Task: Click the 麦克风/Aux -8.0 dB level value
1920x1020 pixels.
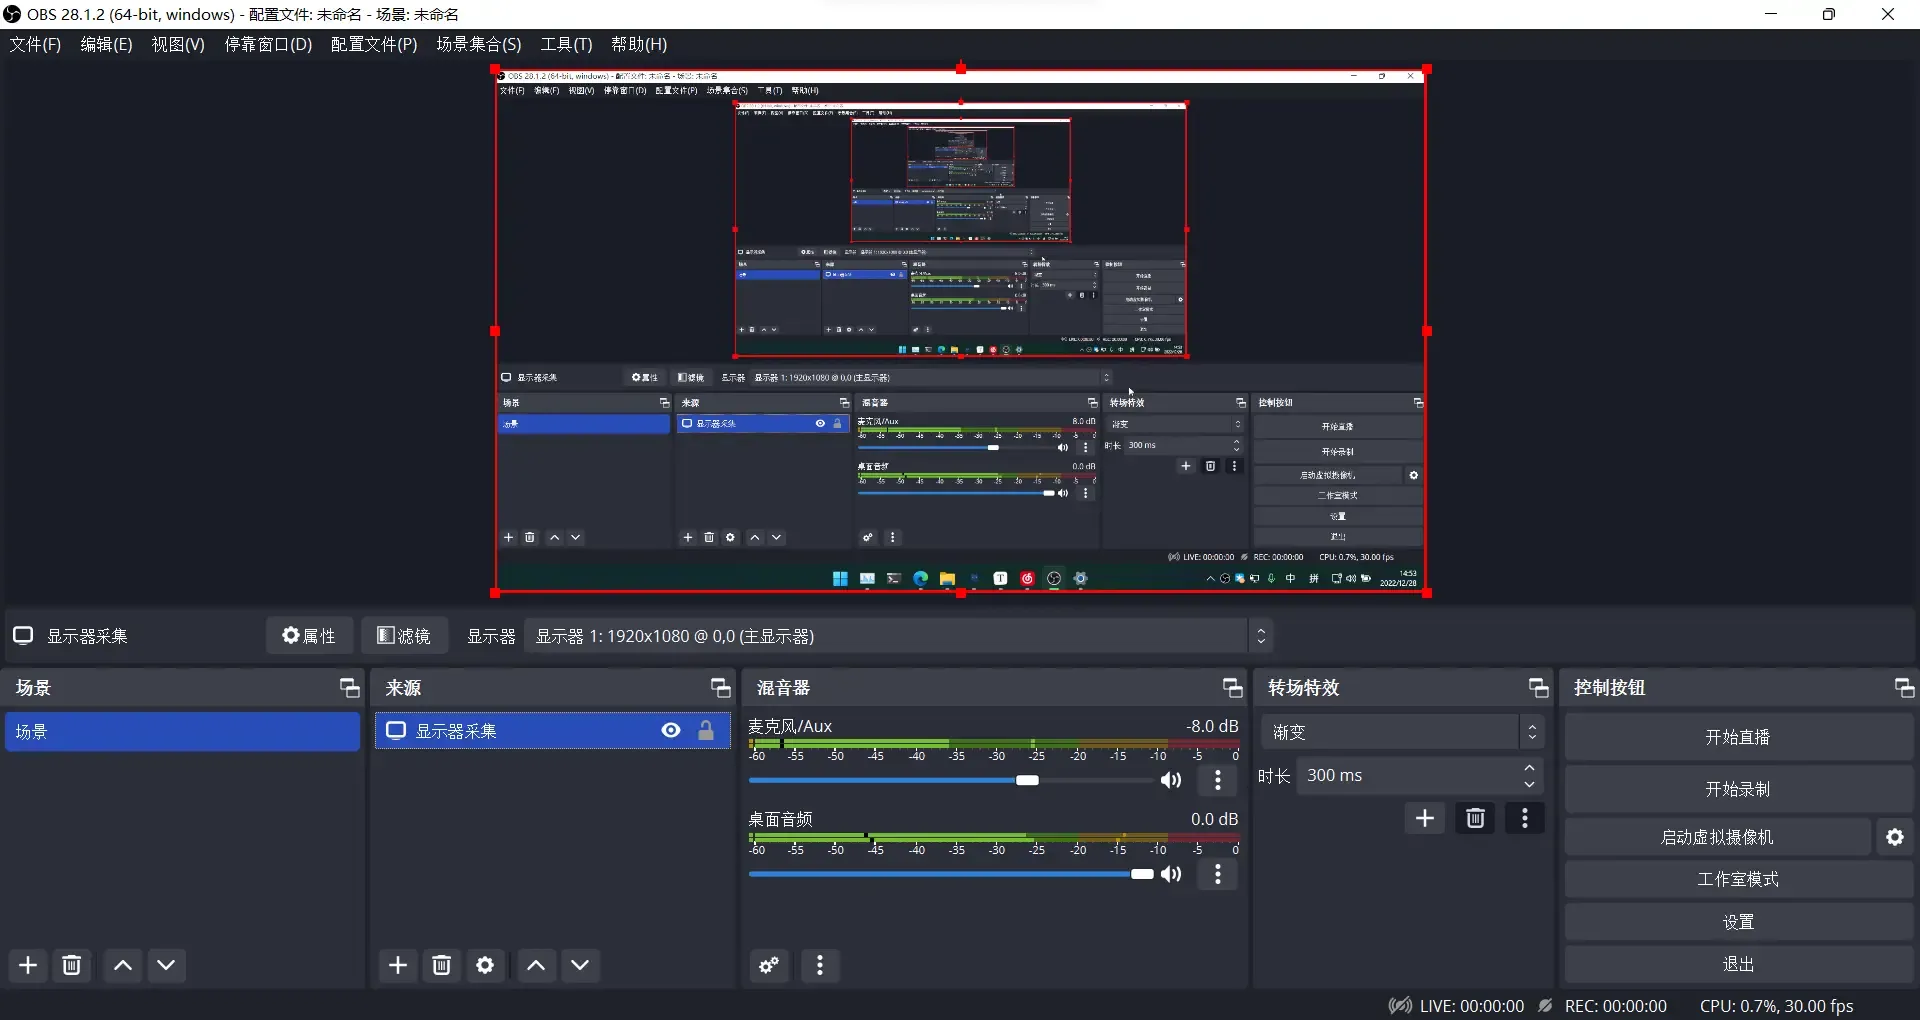Action: [1212, 726]
